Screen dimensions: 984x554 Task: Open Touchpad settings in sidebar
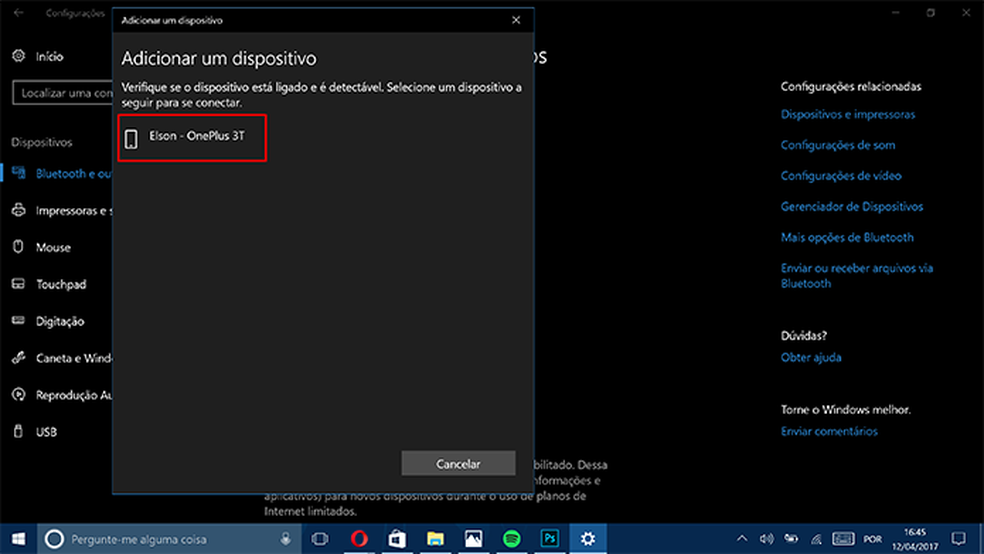pyautogui.click(x=61, y=284)
